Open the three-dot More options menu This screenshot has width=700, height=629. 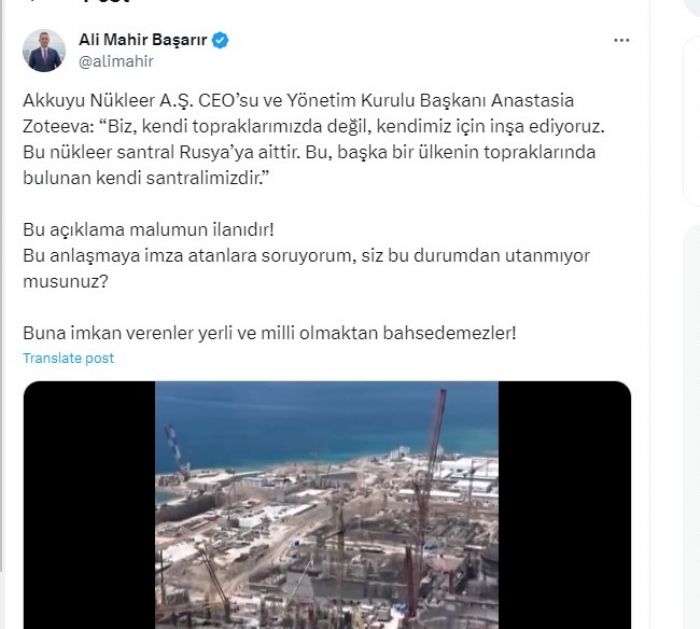[621, 40]
